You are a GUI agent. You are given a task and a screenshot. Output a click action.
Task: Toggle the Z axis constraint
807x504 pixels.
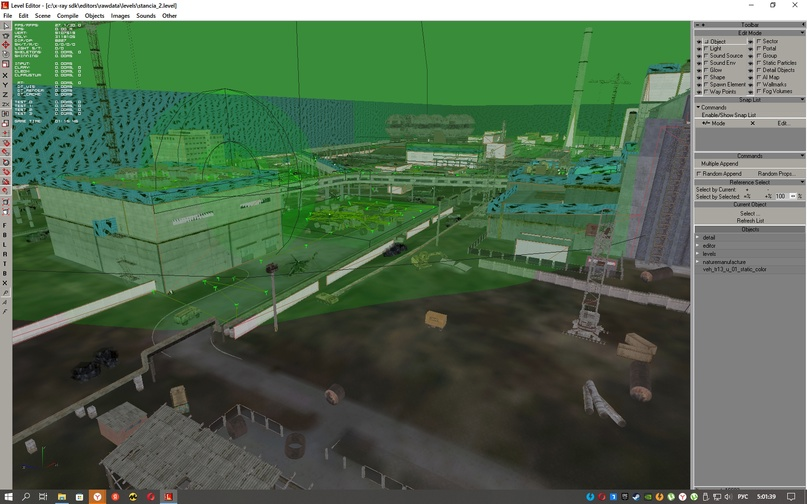(x=6, y=95)
